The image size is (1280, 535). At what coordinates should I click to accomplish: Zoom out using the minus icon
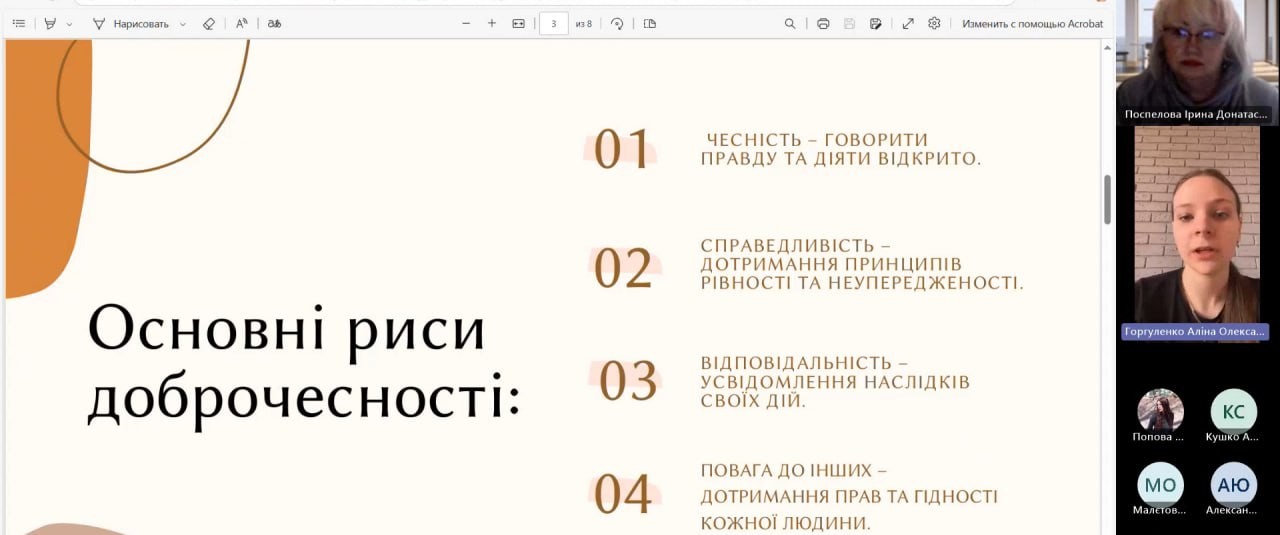[466, 23]
